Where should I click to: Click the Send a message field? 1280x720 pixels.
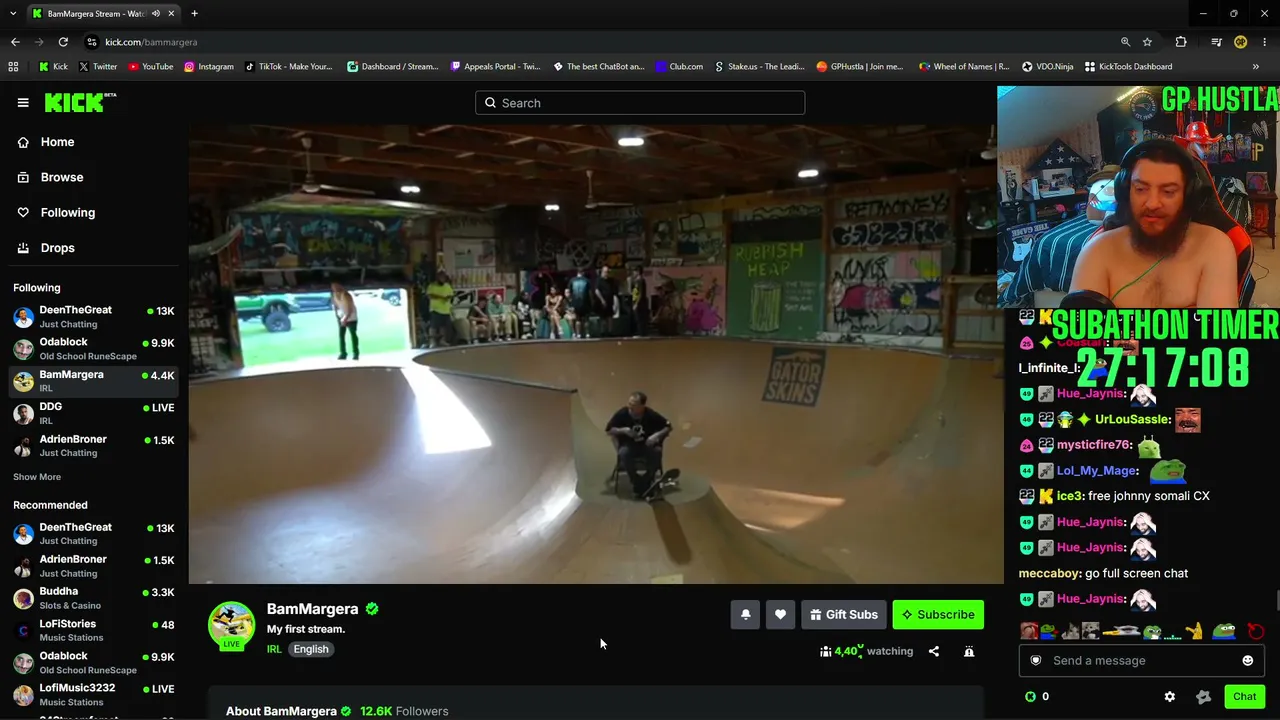[1140, 660]
